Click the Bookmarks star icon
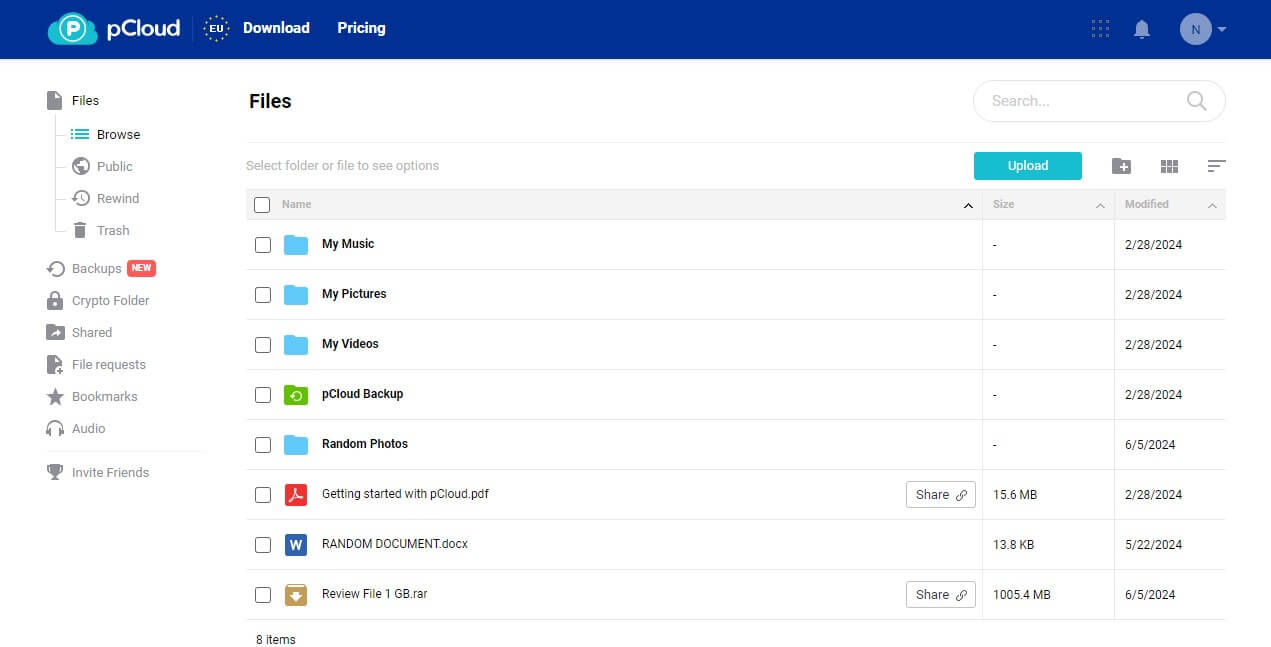Viewport: 1271px width, 647px height. click(x=55, y=396)
